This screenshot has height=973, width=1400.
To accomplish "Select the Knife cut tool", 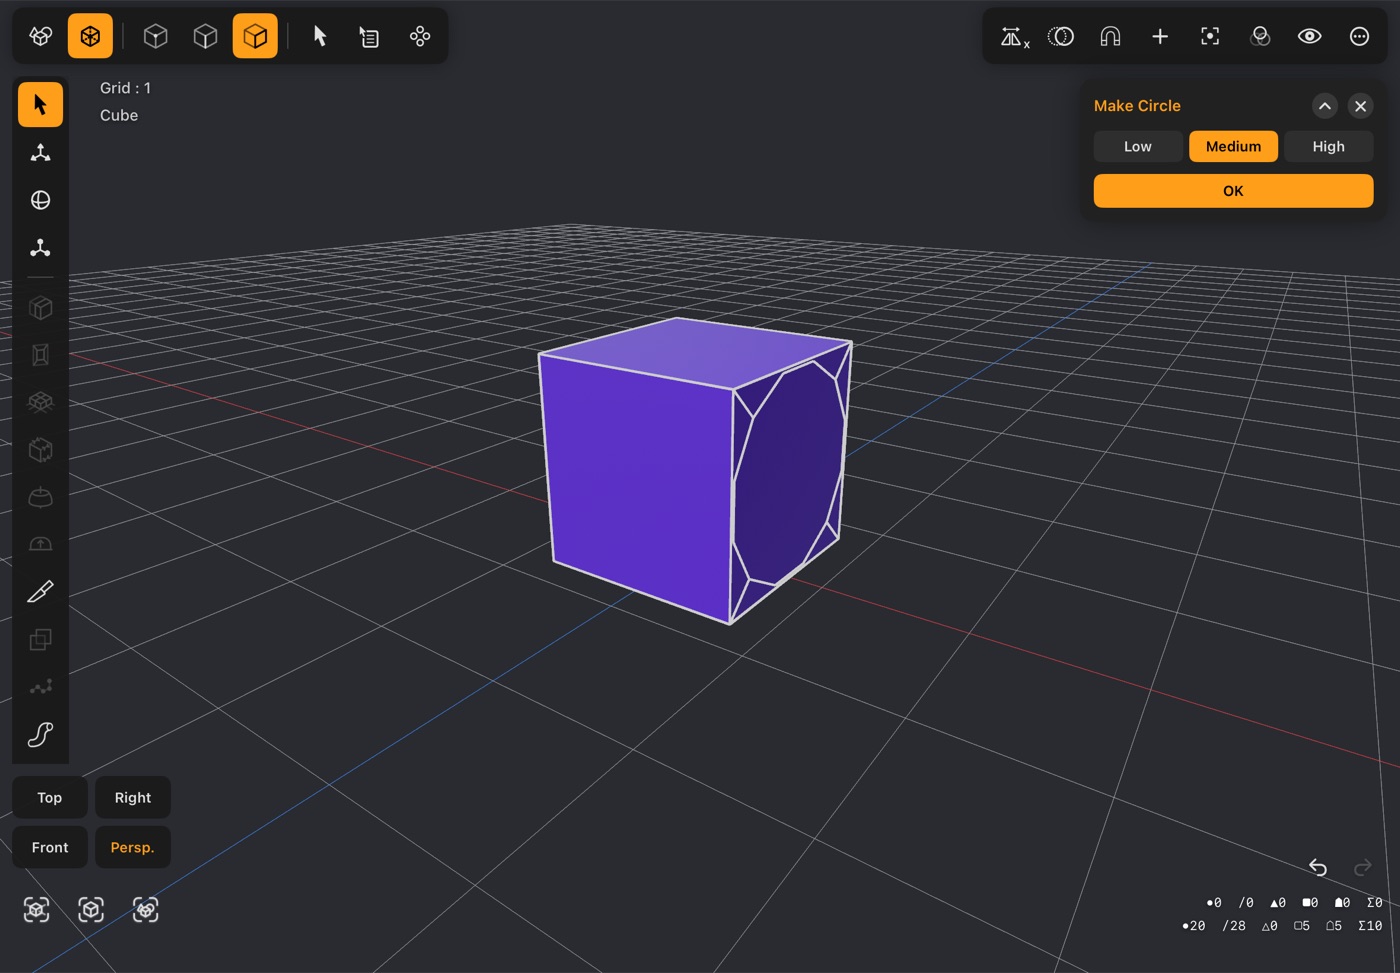I will coord(40,592).
